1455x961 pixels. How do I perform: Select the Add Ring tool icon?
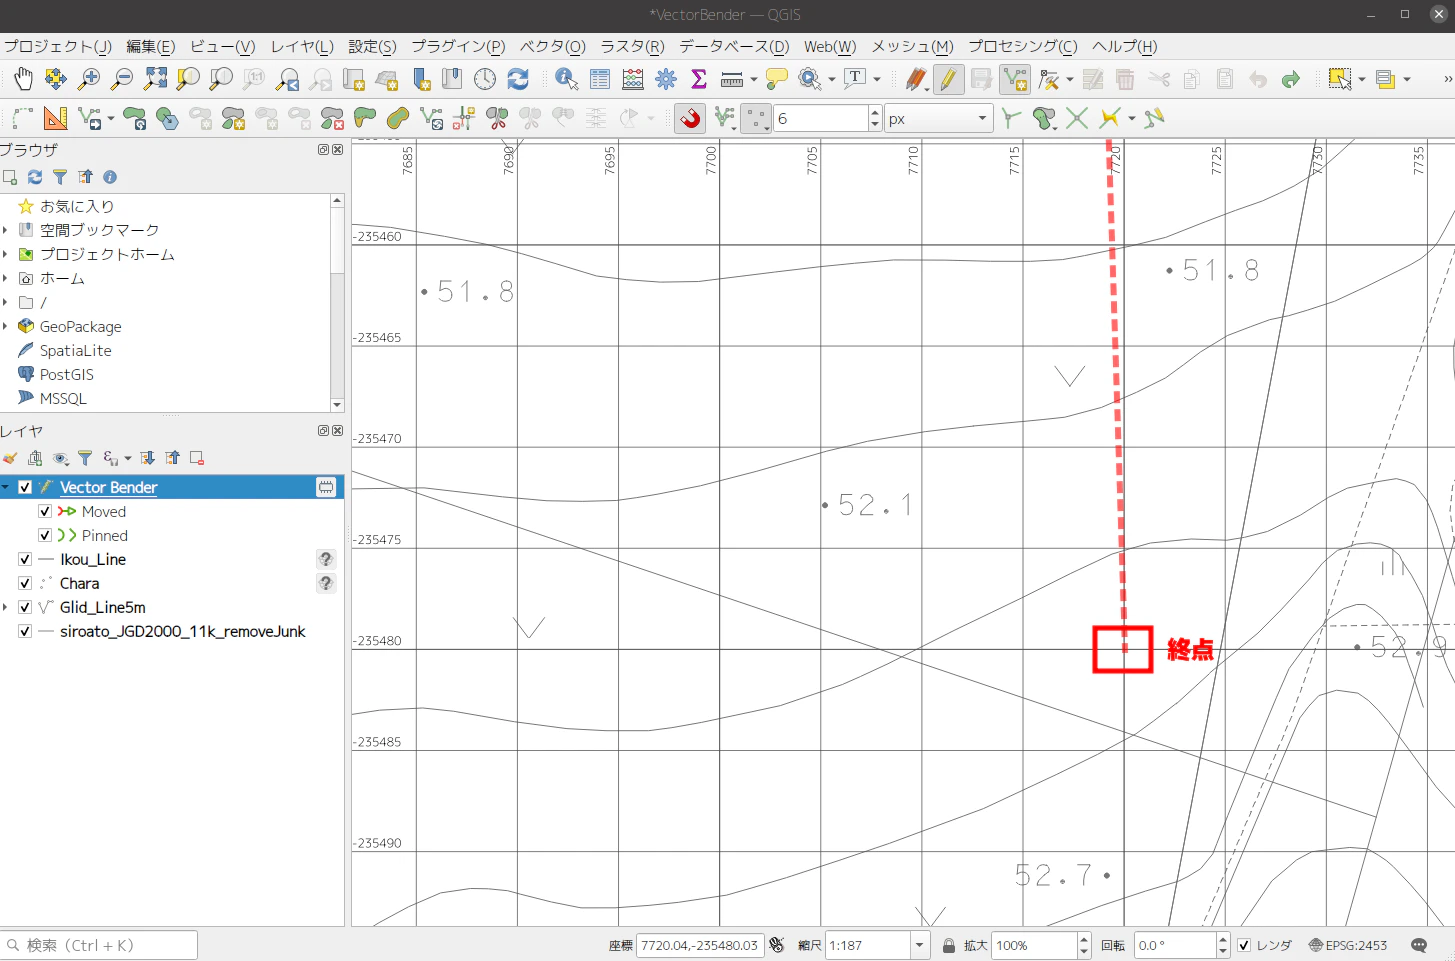[200, 119]
